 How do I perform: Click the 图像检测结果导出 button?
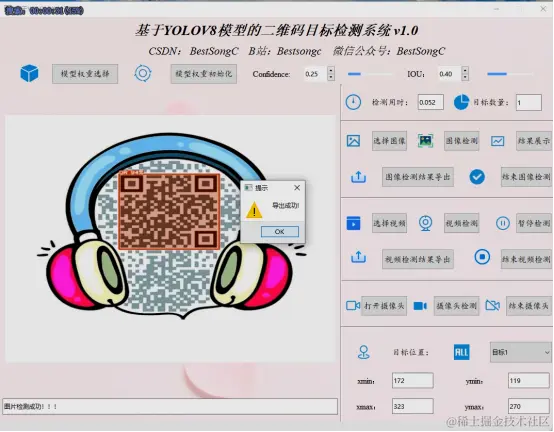[418, 177]
